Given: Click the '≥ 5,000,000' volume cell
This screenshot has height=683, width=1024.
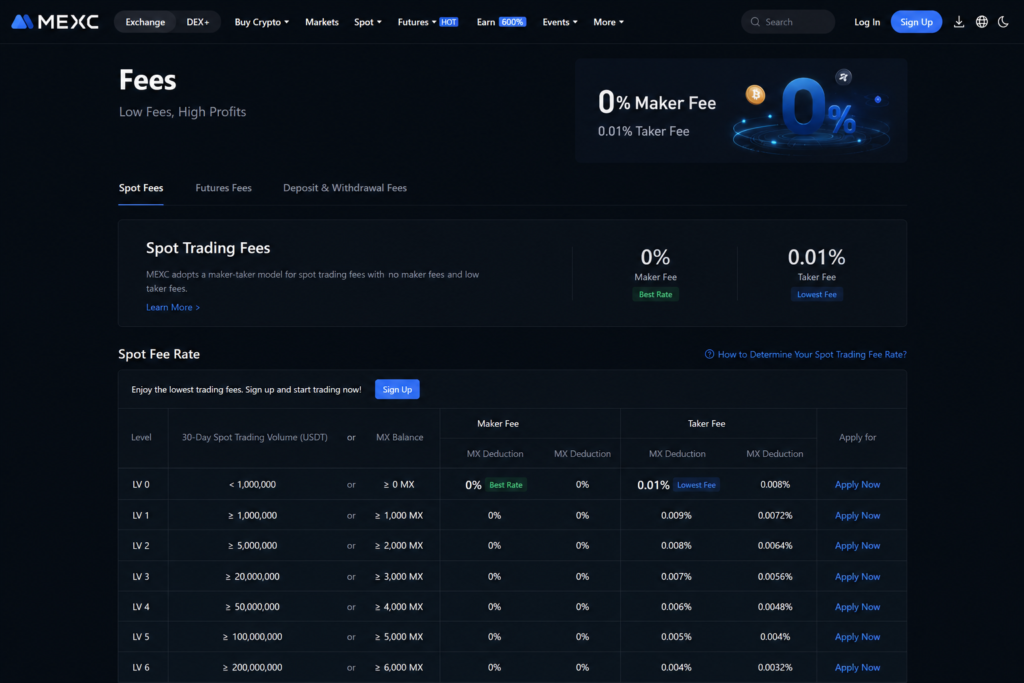Looking at the screenshot, I should point(252,545).
